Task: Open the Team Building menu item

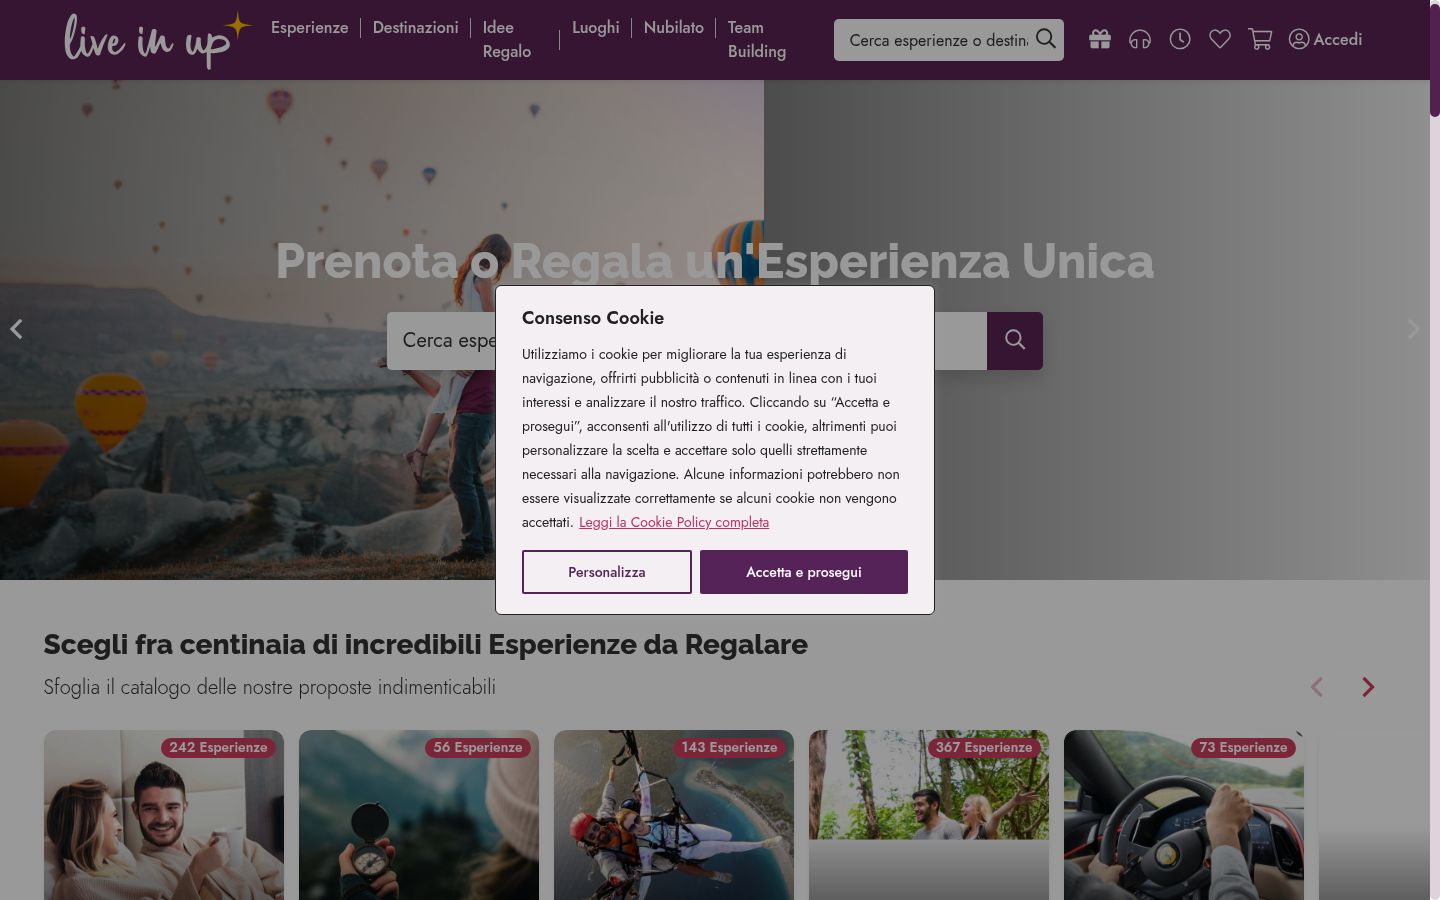Action: 757,40
